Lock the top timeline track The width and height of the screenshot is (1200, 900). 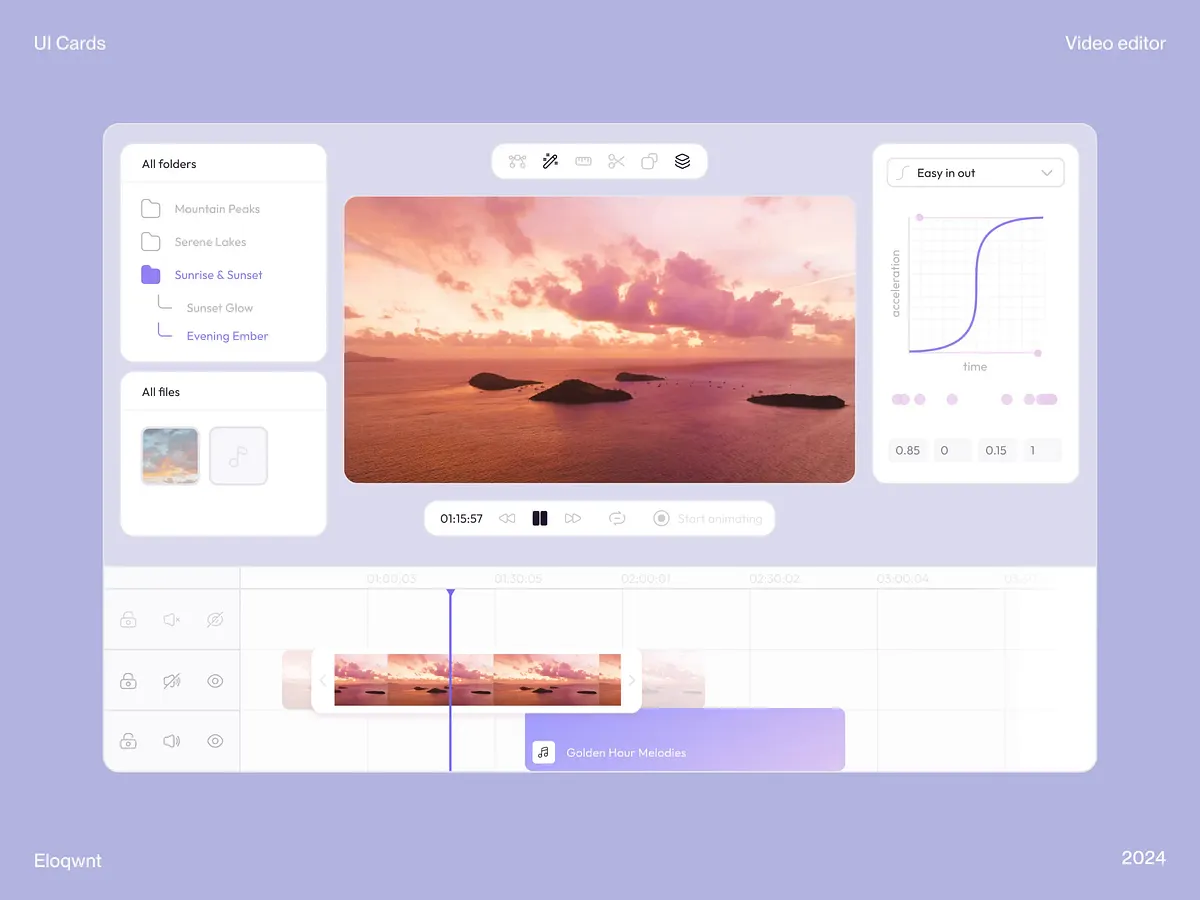tap(128, 620)
